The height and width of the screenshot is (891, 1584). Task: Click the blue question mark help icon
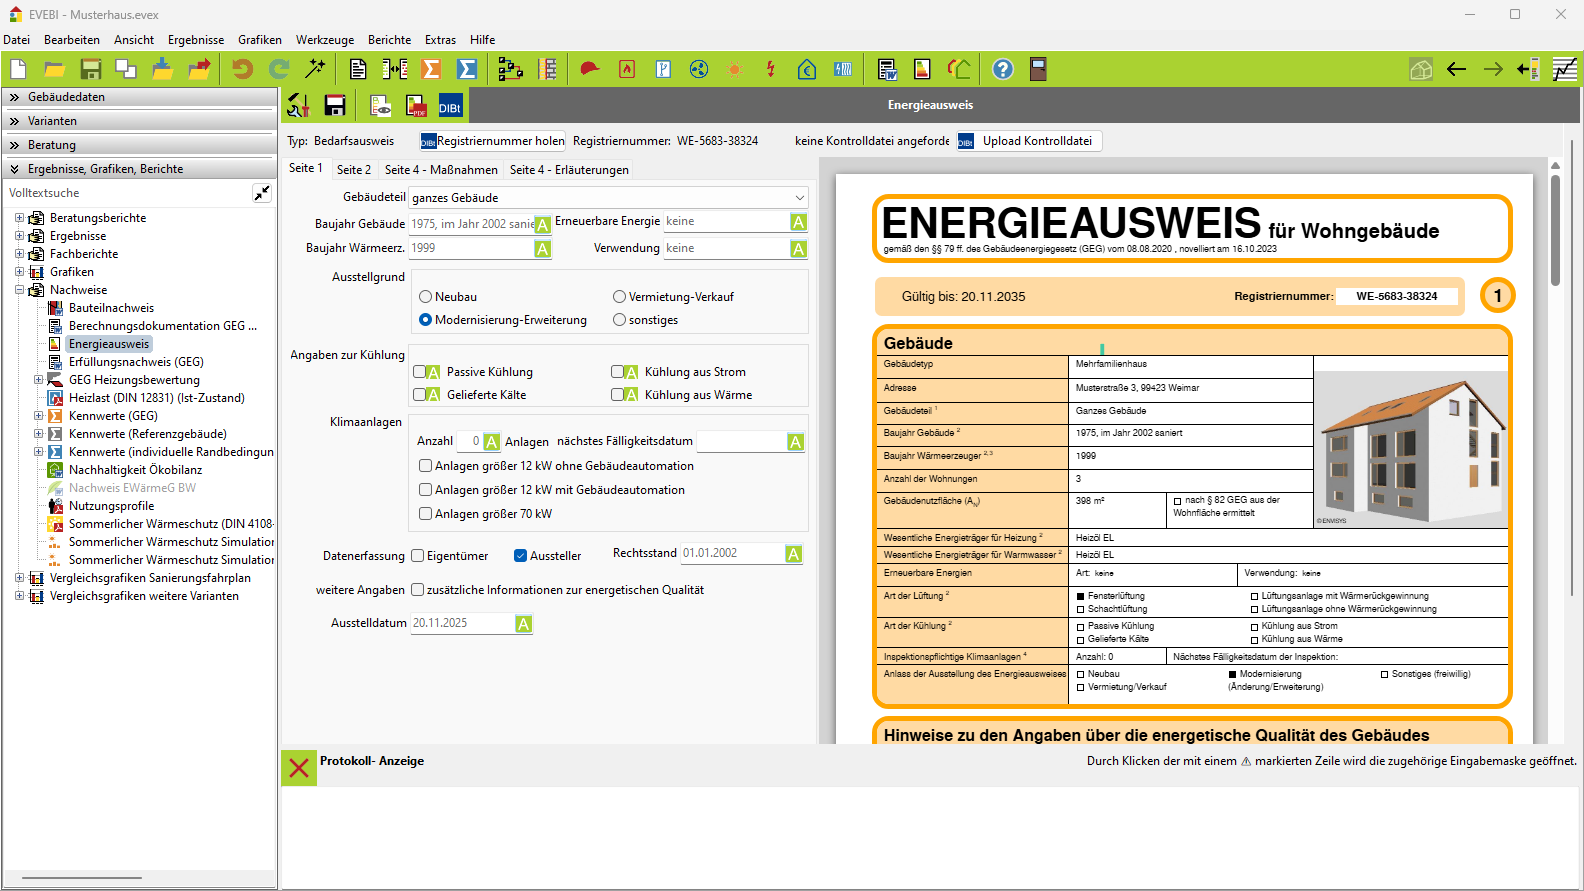pos(1002,69)
